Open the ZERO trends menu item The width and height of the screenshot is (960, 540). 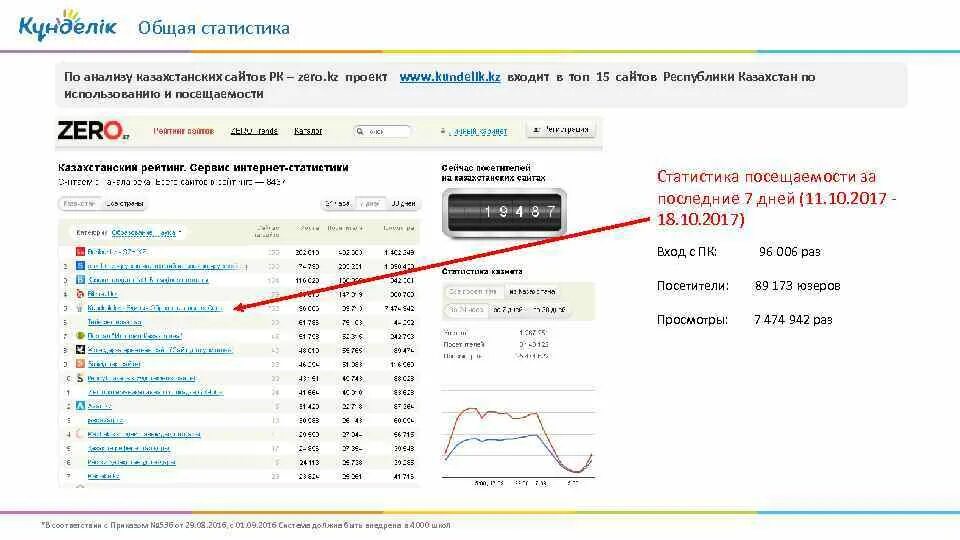point(254,131)
